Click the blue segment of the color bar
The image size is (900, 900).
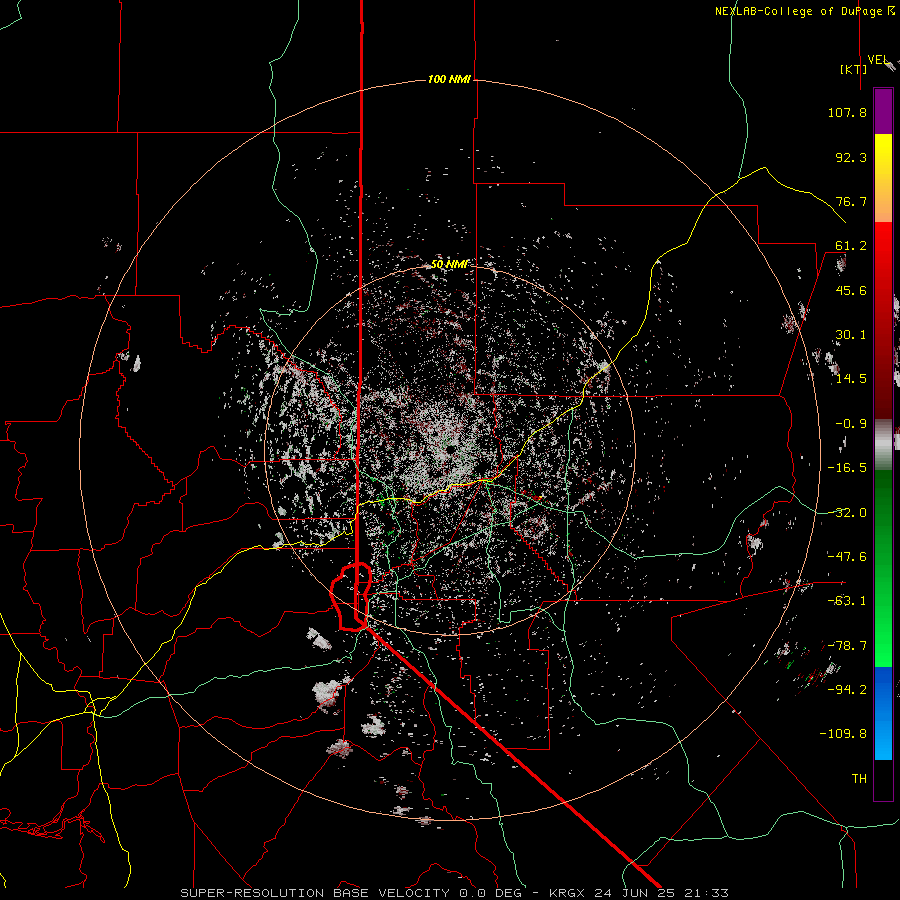(883, 713)
